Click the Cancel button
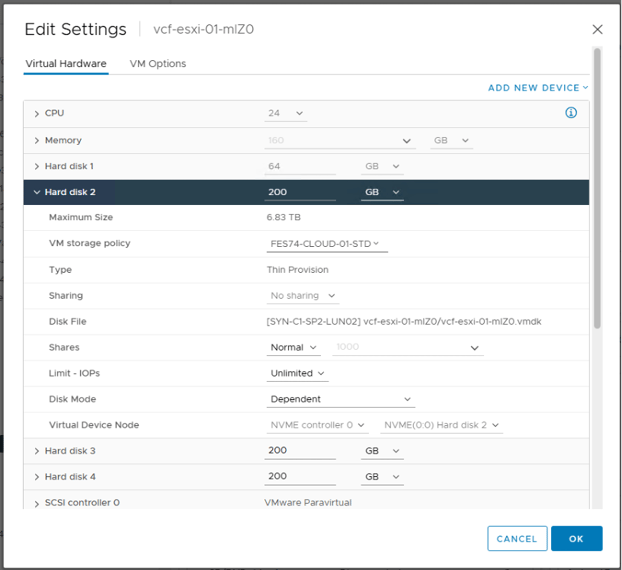 (517, 539)
